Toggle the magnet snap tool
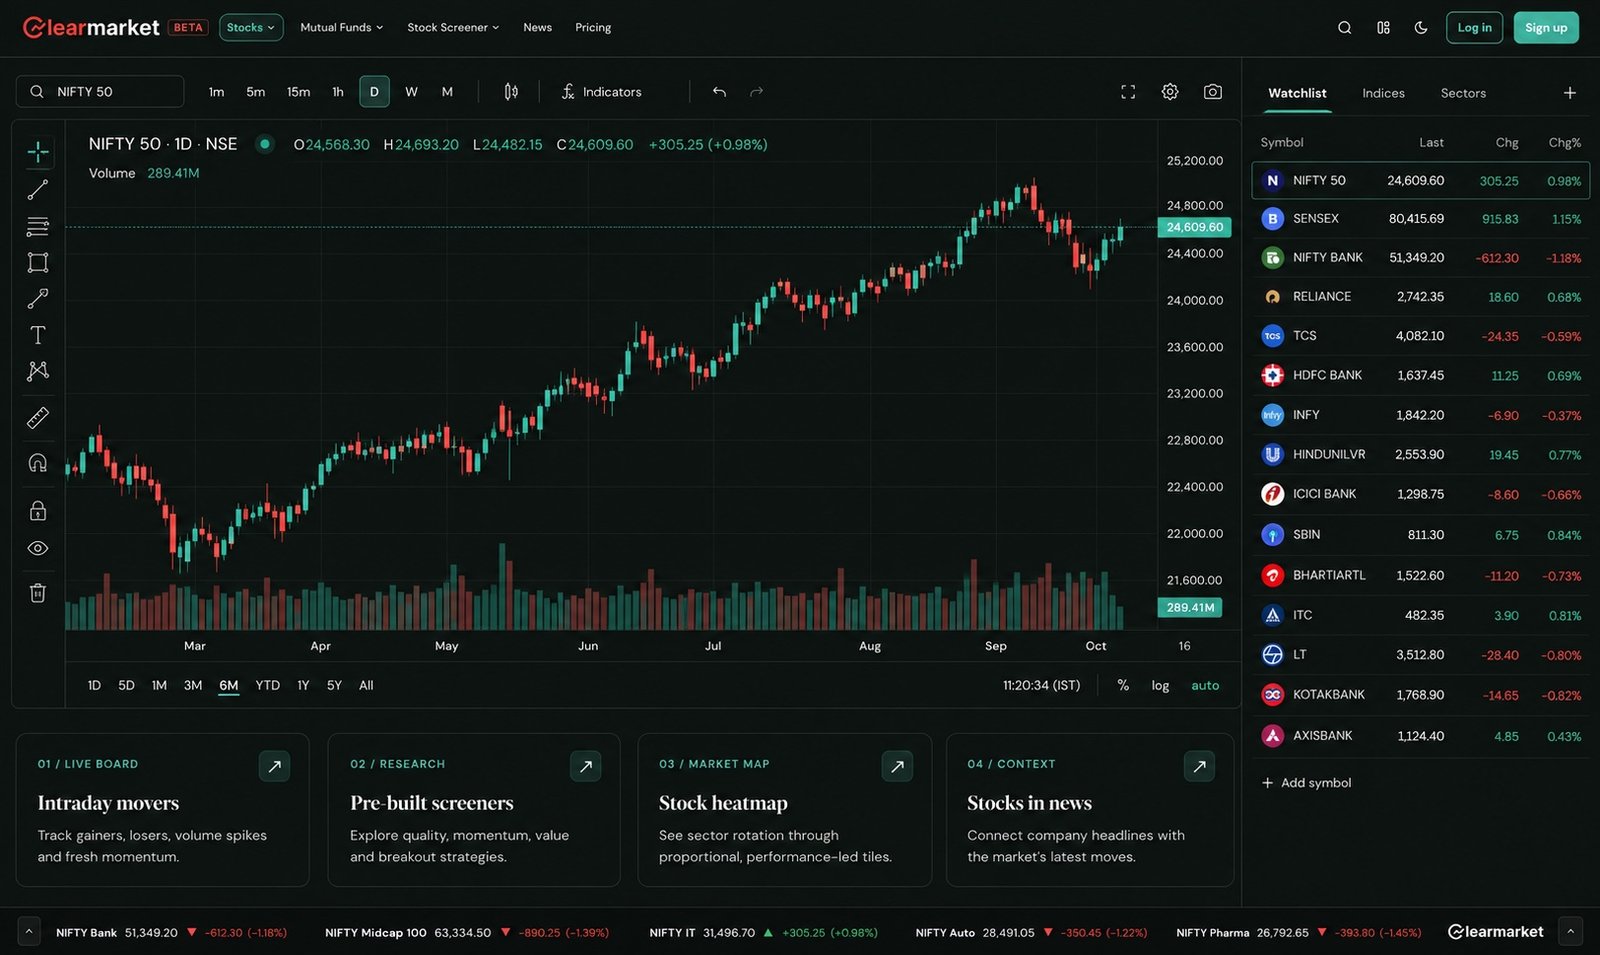The width and height of the screenshot is (1600, 955). [38, 462]
